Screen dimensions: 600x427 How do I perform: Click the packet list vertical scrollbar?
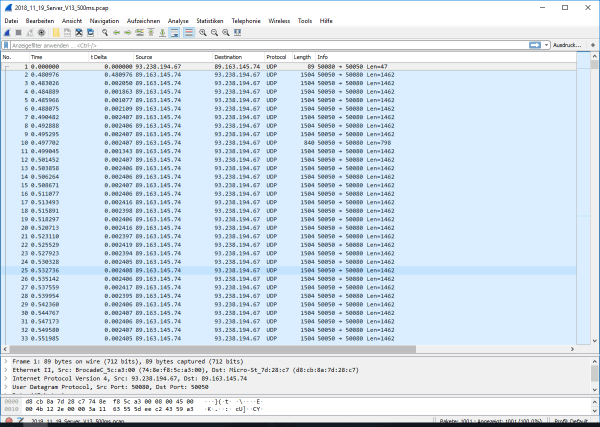595,200
